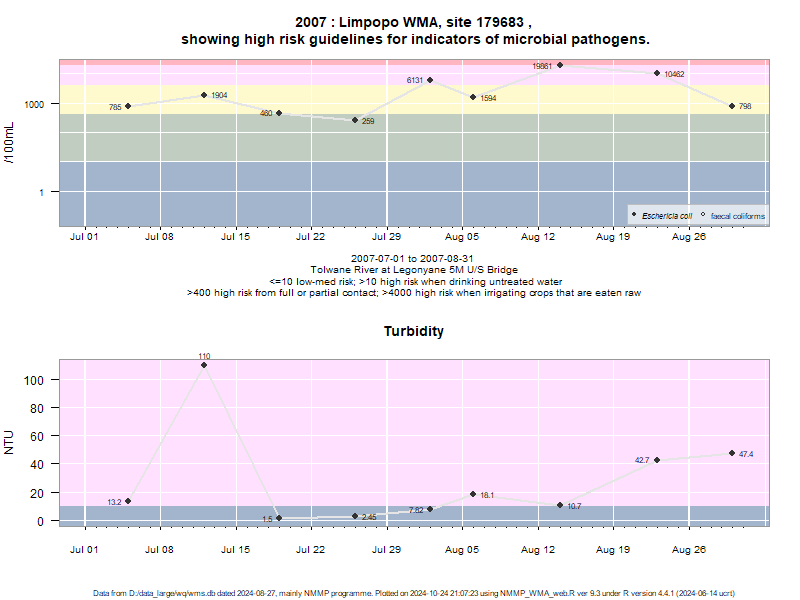Select the data point labeled 798
This screenshot has height=600, width=800.
(x=732, y=106)
